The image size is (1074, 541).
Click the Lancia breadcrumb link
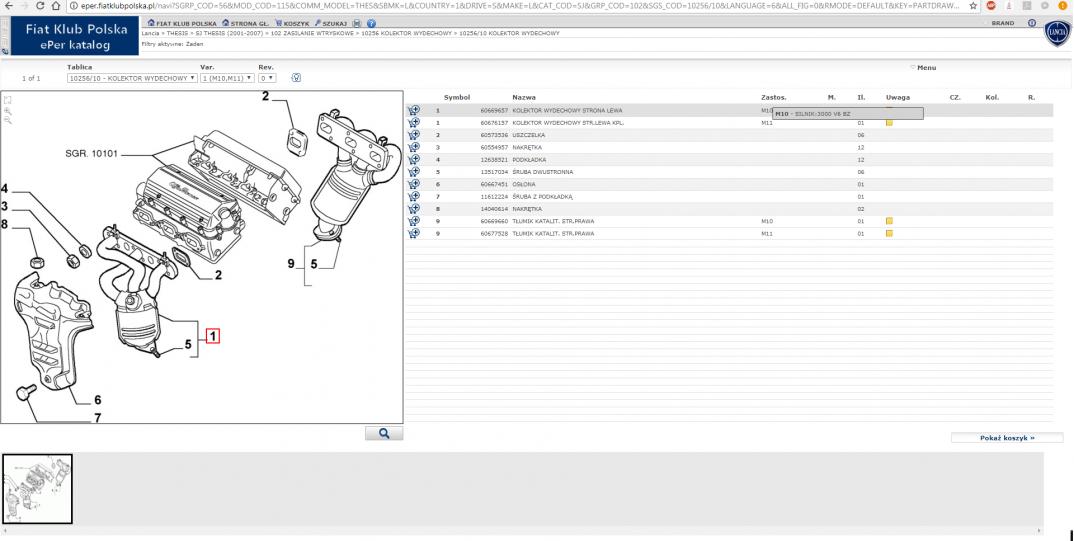[150, 33]
